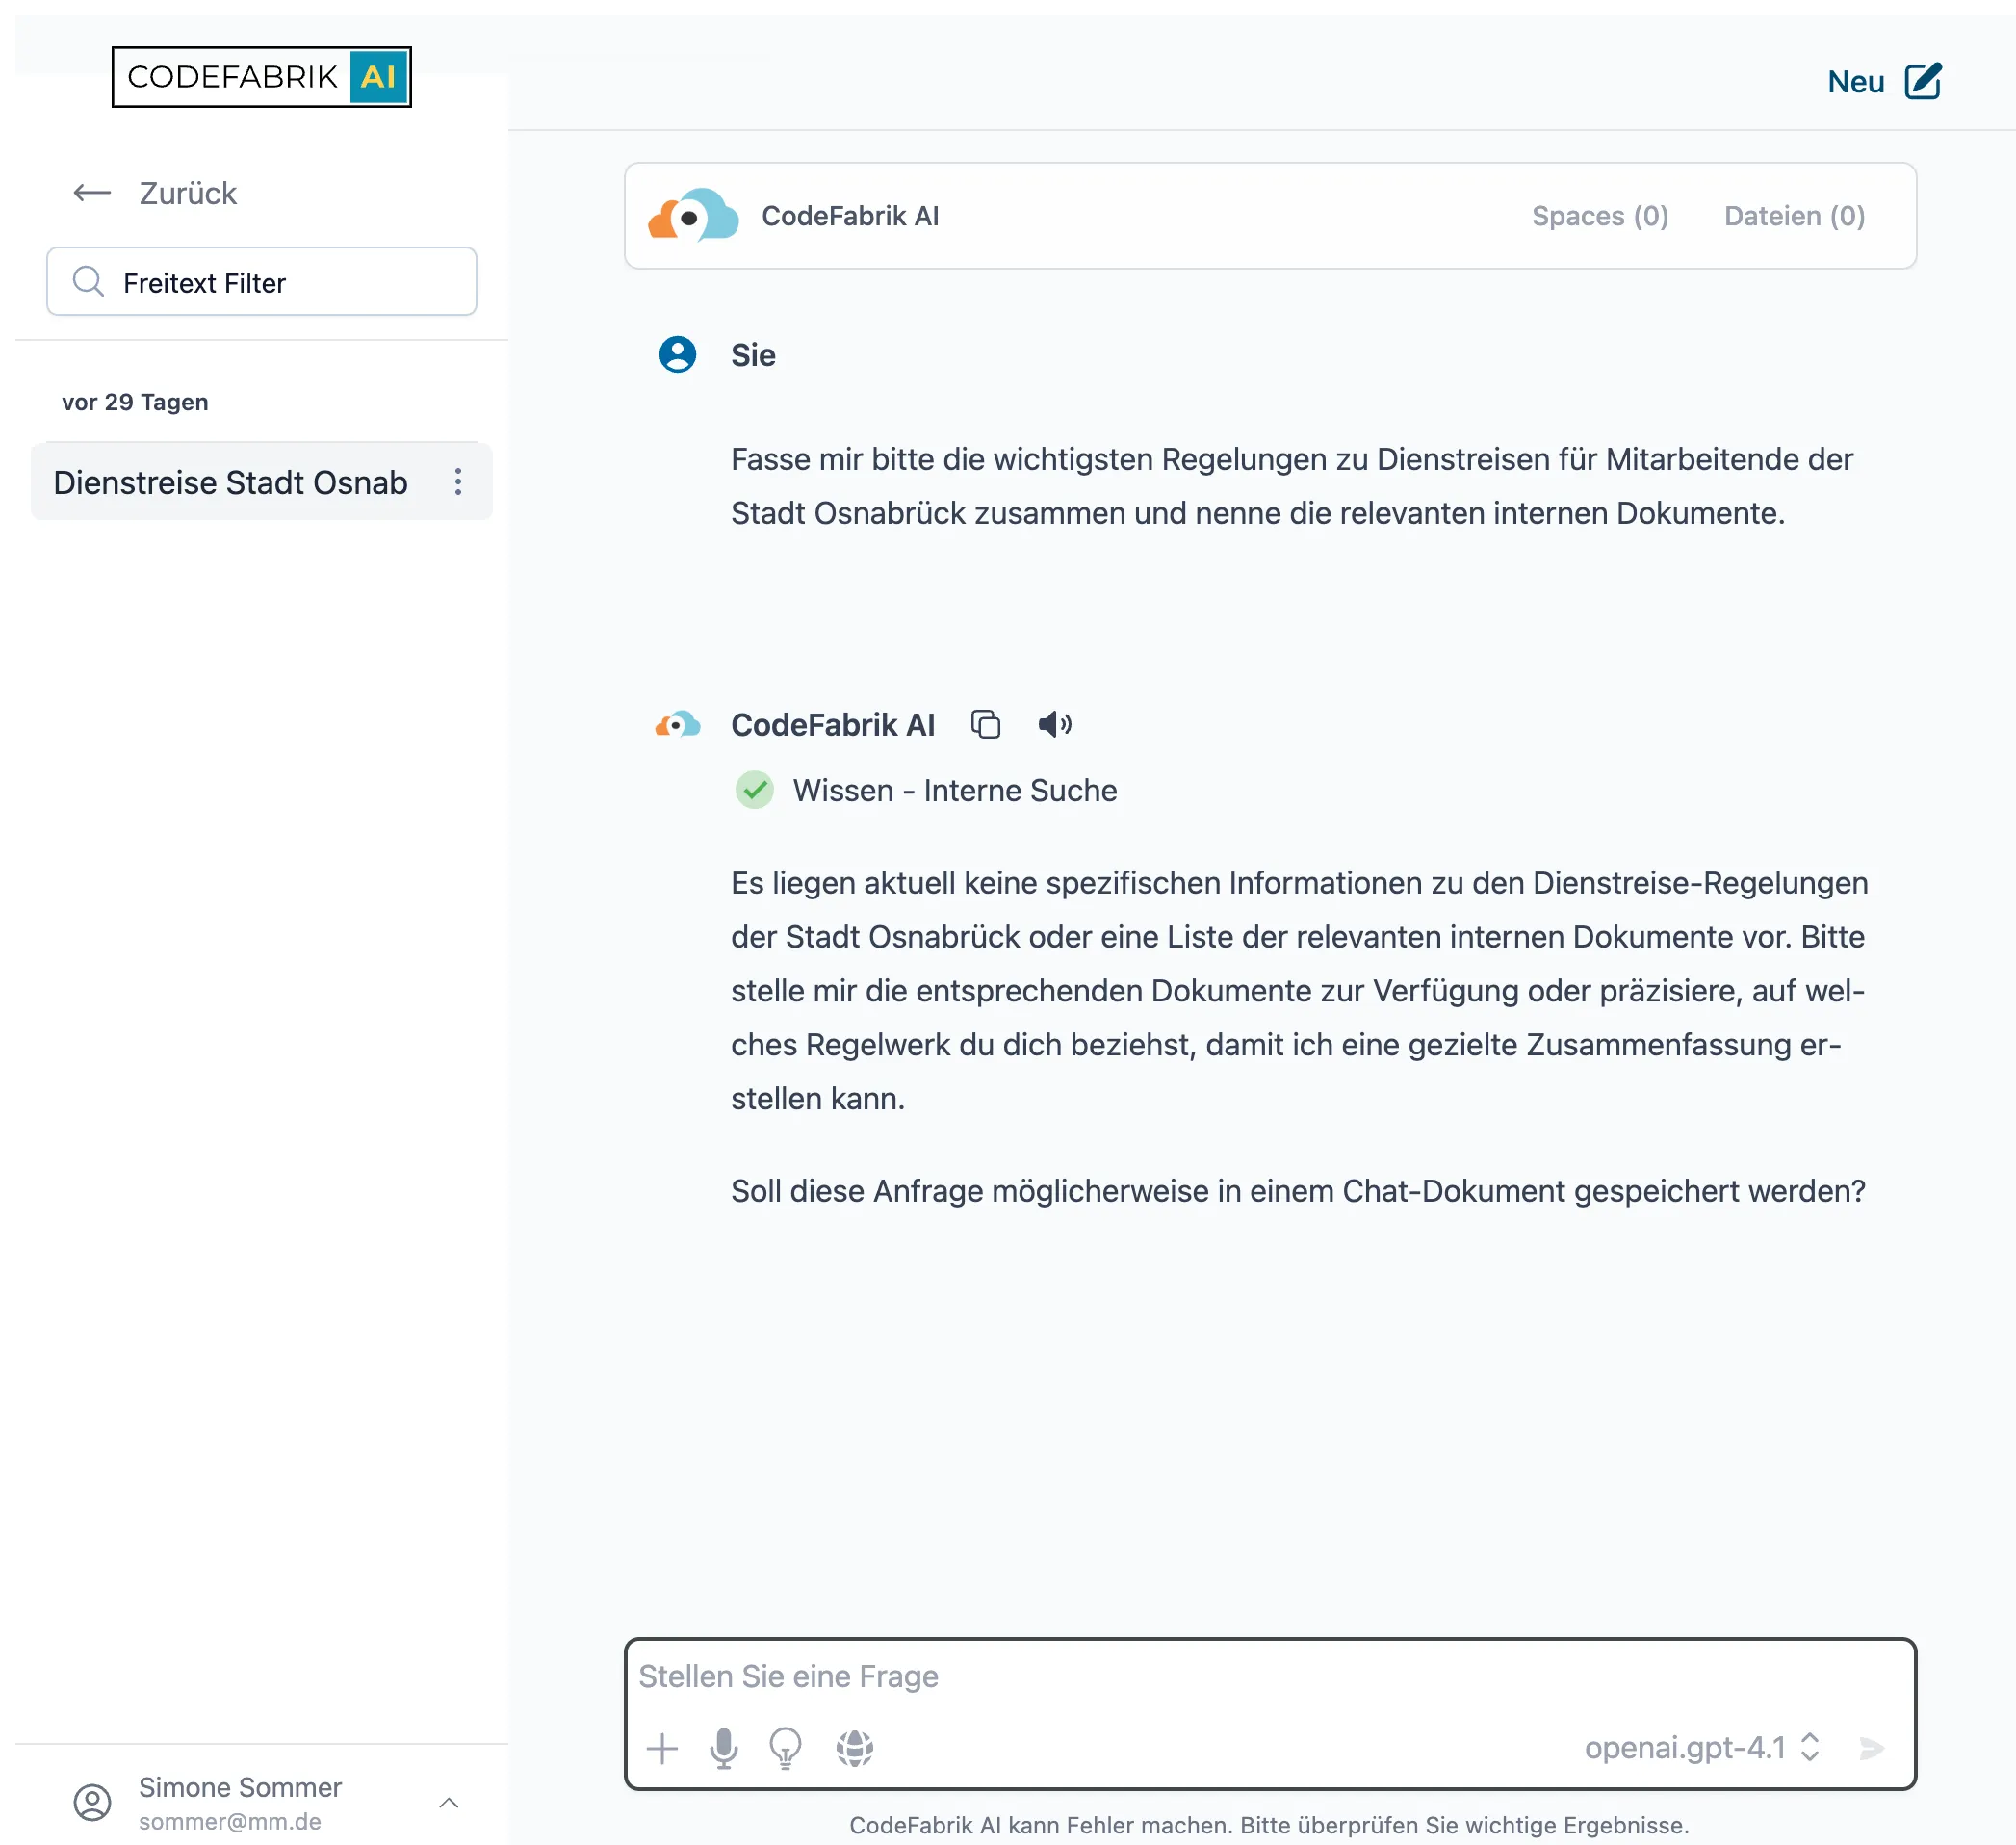Click the user question text starting Fasse mir

pyautogui.click(x=1291, y=486)
